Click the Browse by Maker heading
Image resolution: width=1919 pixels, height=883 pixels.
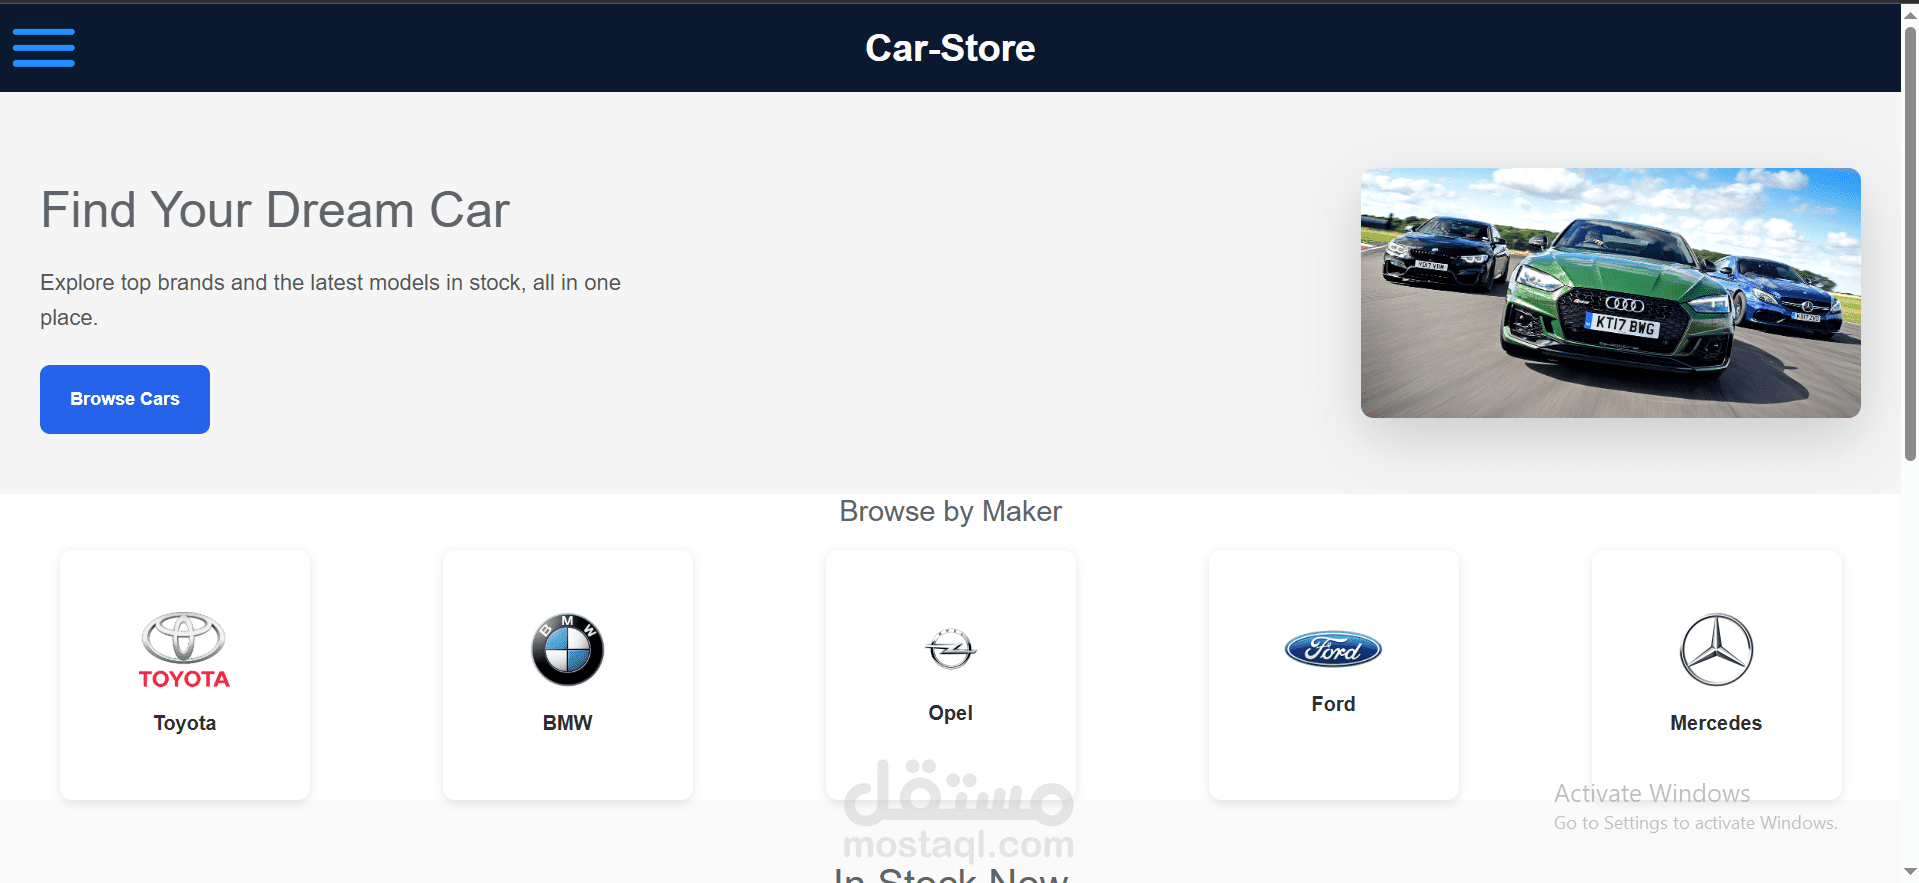[x=950, y=511]
